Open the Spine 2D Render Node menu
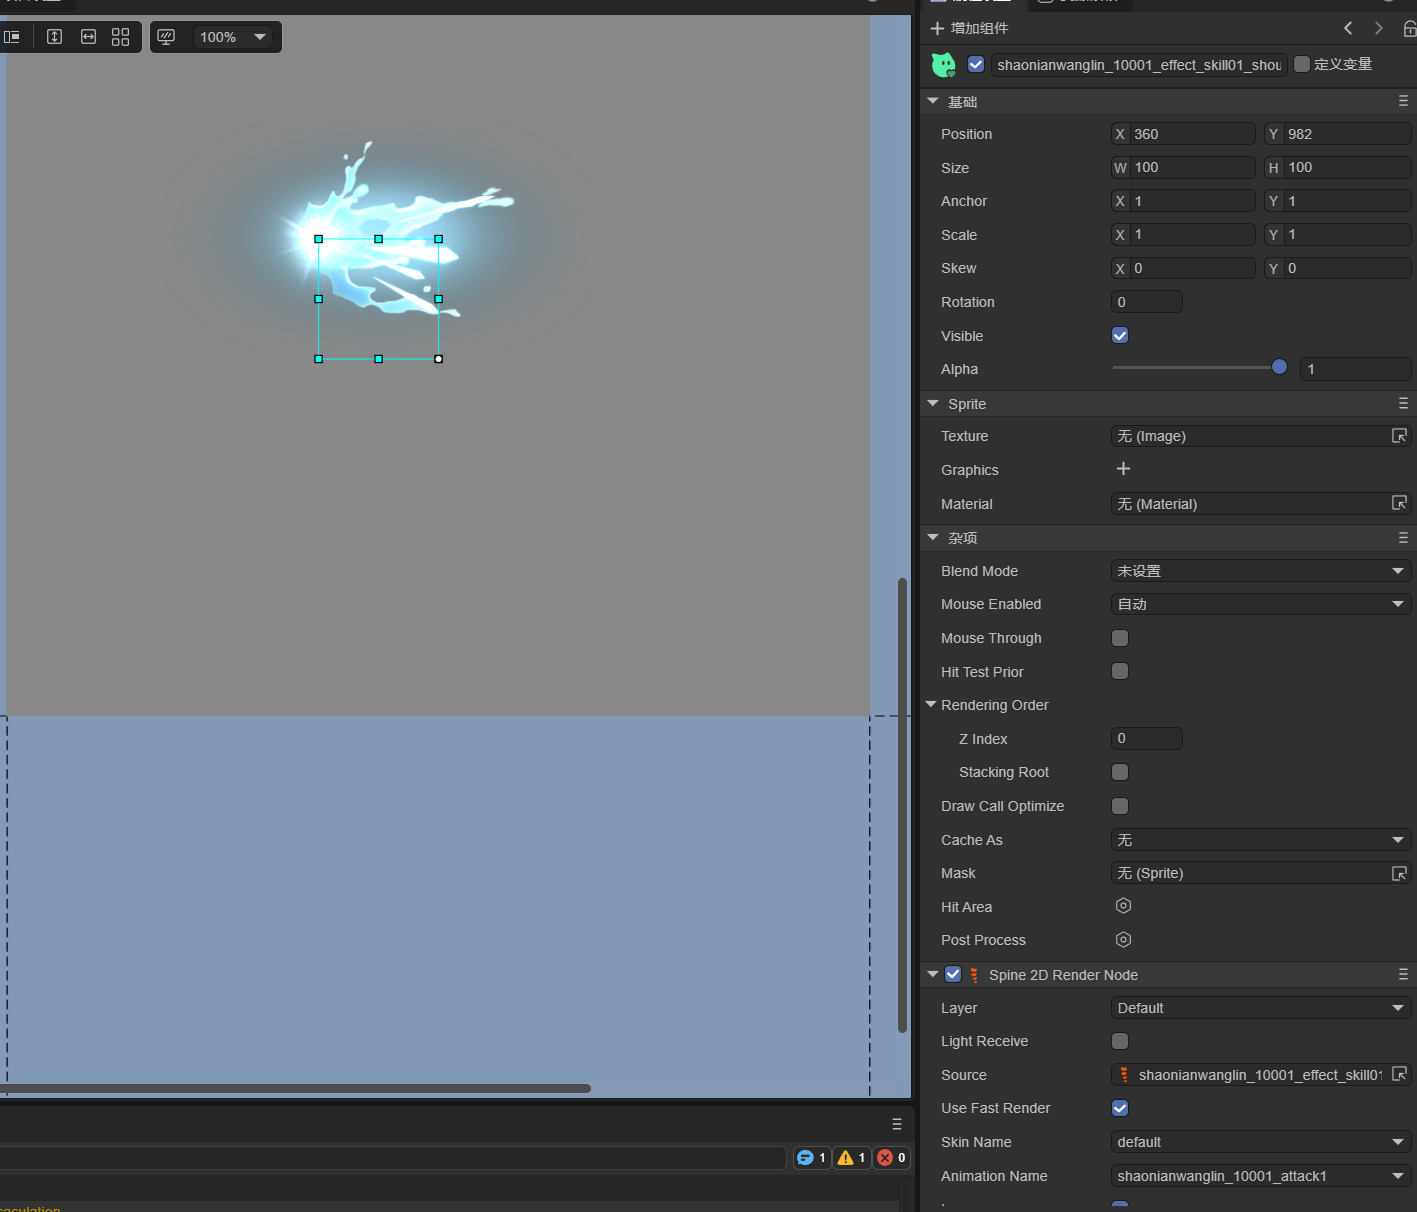The width and height of the screenshot is (1417, 1212). click(1403, 975)
